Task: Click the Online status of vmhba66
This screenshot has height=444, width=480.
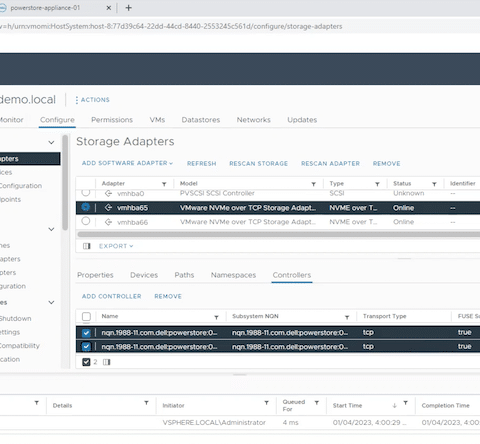Action: pos(403,222)
